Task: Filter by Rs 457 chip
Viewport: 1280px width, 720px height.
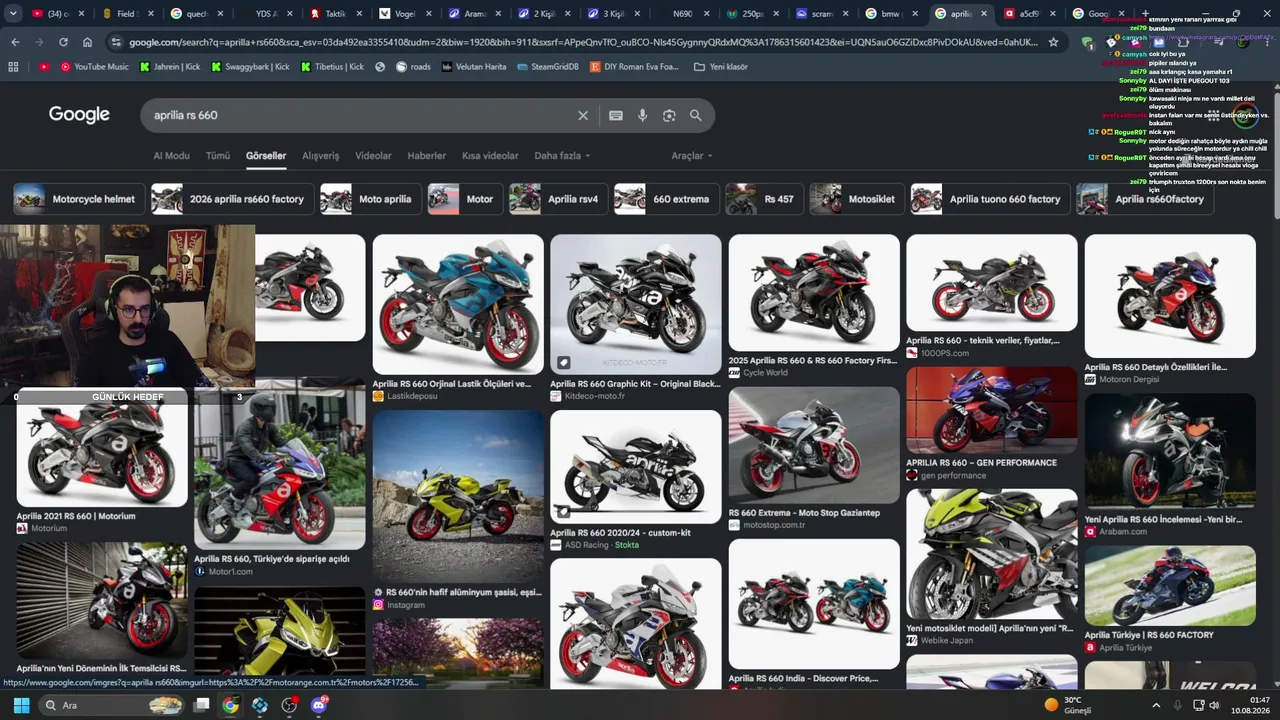Action: 764,199
